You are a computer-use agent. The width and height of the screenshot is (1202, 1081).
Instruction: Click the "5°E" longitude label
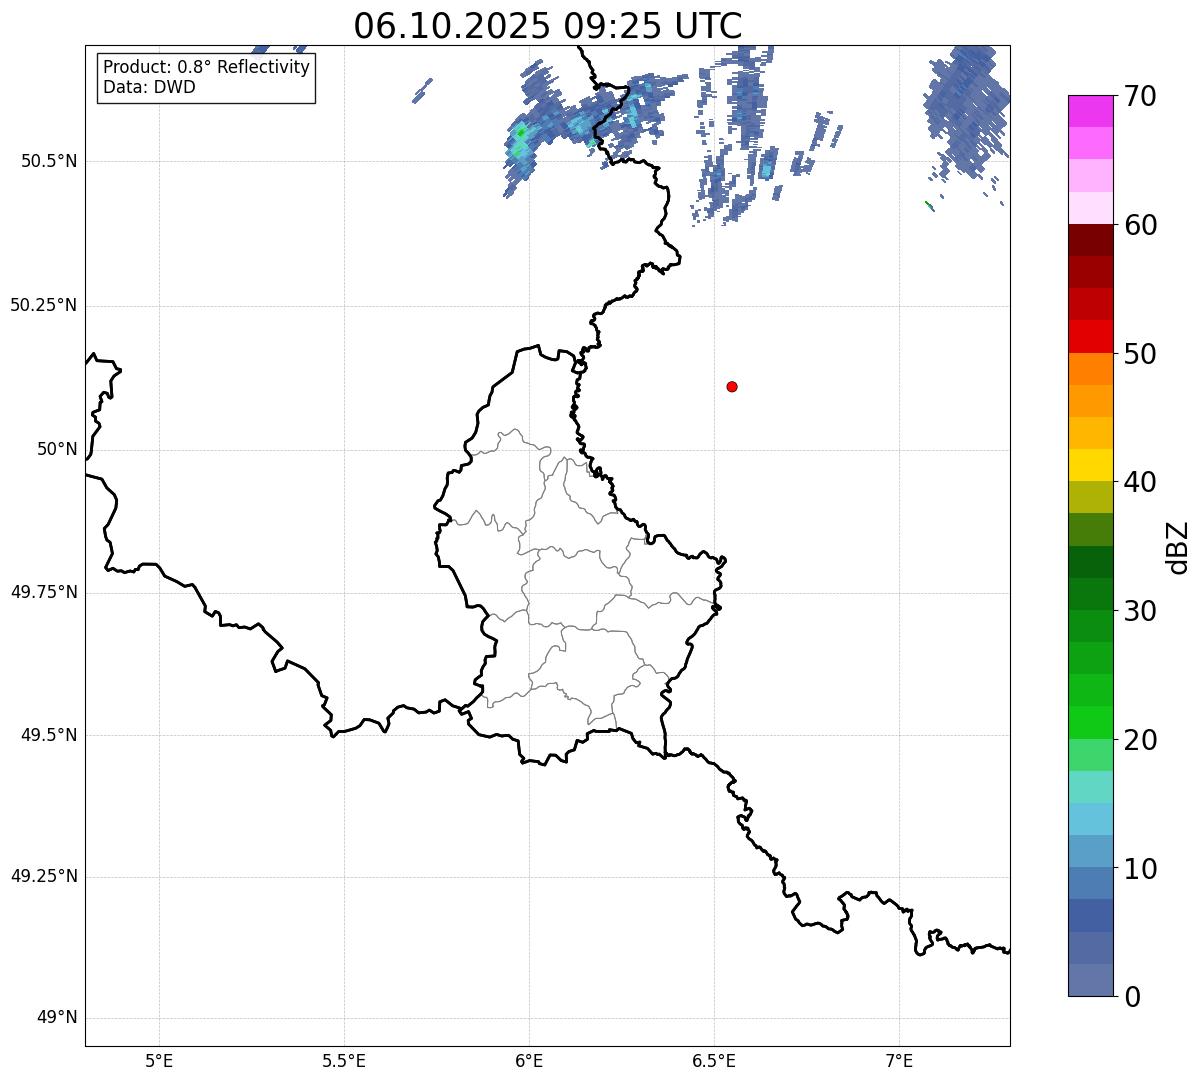click(x=159, y=1060)
